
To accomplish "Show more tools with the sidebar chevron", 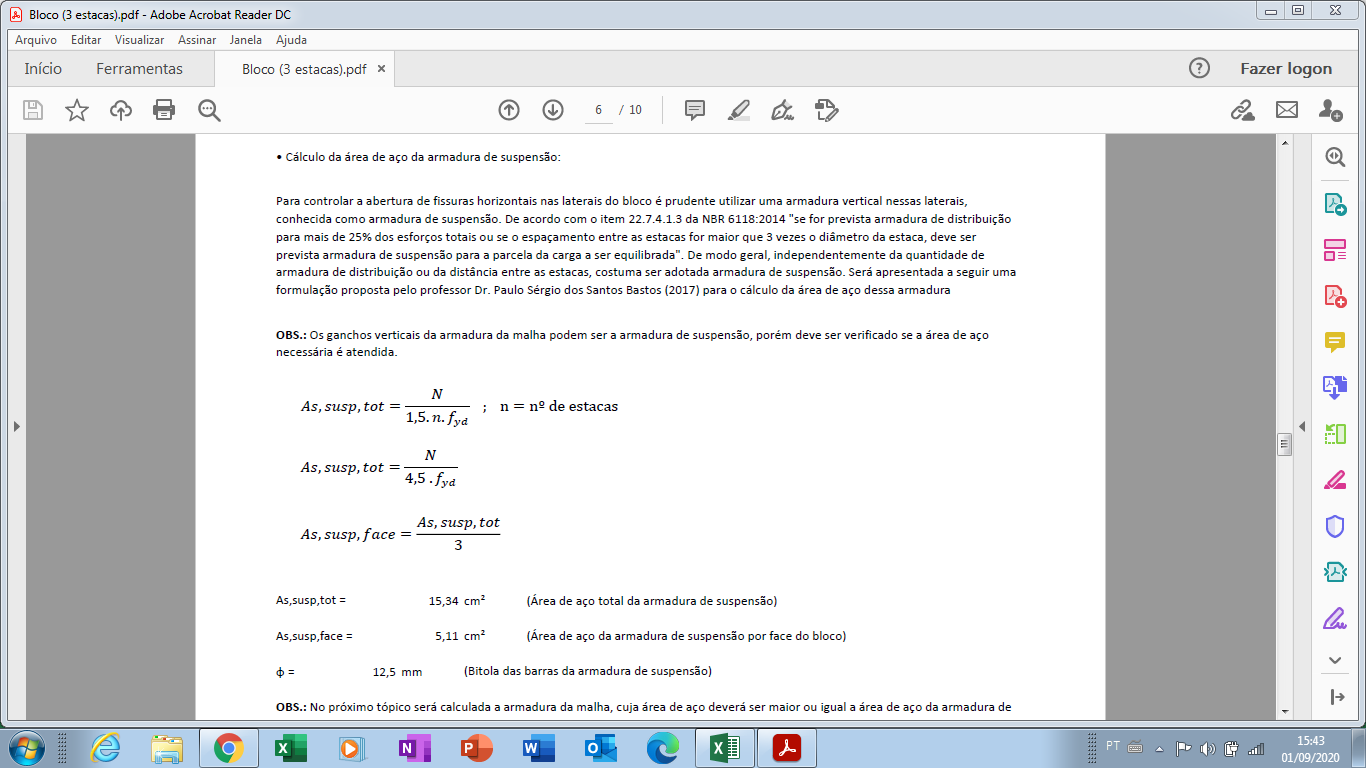I will [x=1335, y=660].
